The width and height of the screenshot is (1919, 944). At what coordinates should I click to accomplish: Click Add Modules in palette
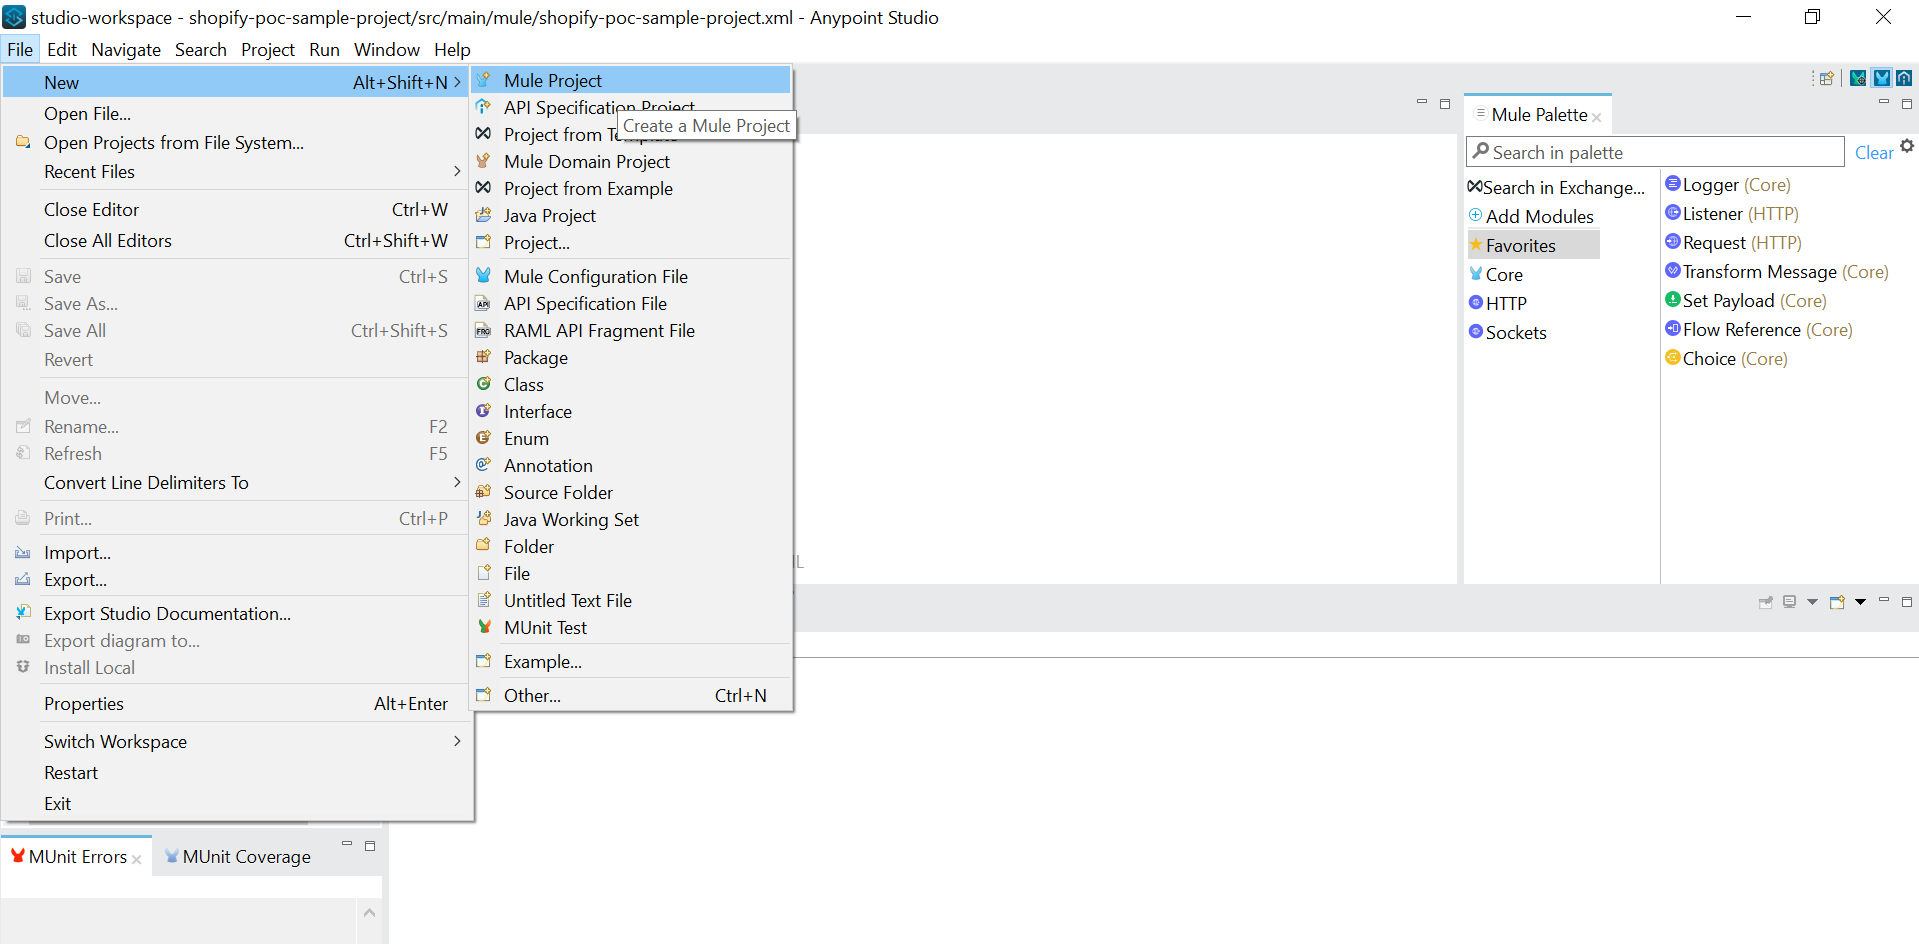[x=1531, y=216]
